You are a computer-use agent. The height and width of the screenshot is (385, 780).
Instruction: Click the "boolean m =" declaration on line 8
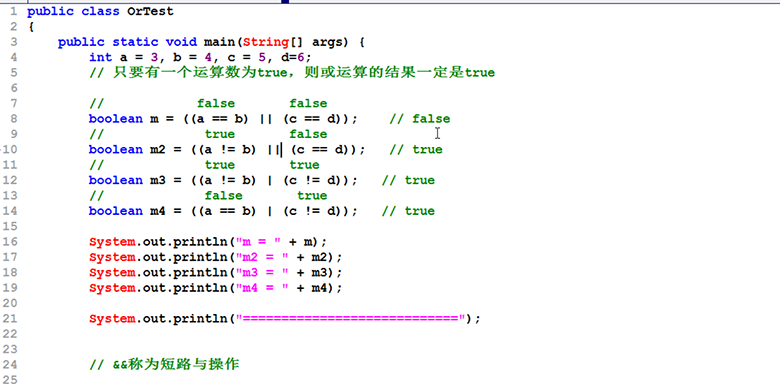pyautogui.click(x=131, y=119)
